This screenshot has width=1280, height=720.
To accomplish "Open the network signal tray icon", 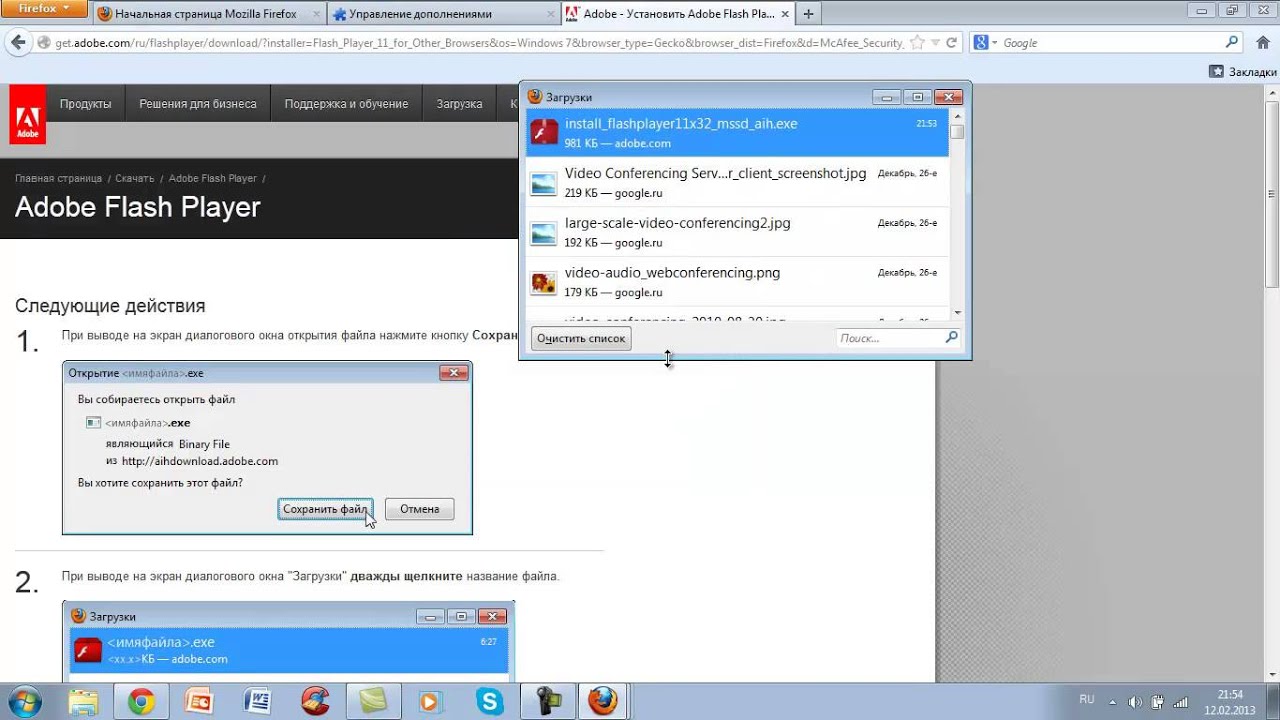I will click(x=1182, y=702).
